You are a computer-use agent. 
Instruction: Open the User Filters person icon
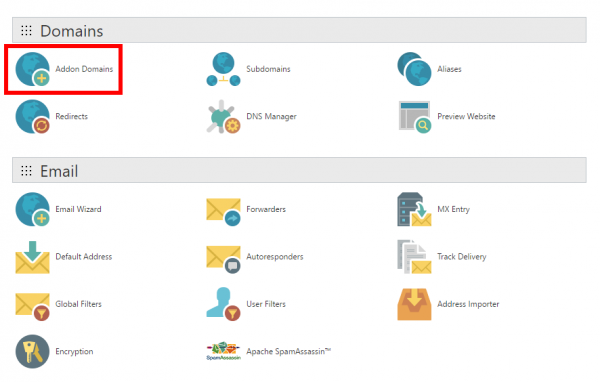(223, 304)
